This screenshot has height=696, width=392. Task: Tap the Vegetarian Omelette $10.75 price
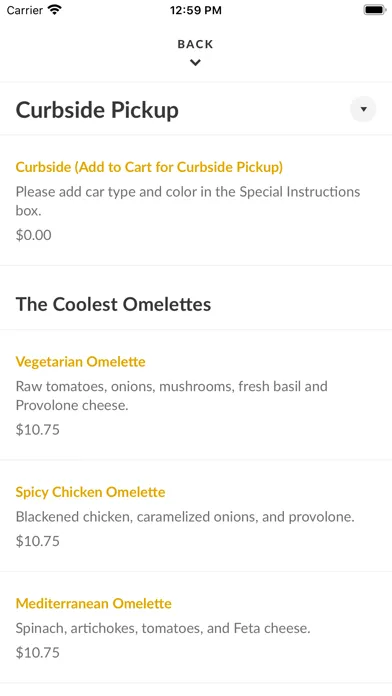point(37,430)
